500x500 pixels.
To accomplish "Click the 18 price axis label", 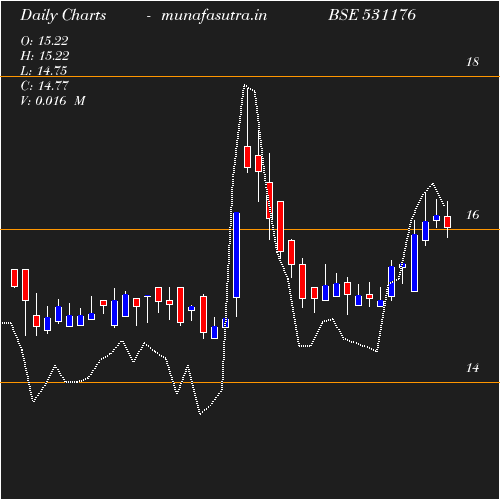I will click(x=472, y=62).
